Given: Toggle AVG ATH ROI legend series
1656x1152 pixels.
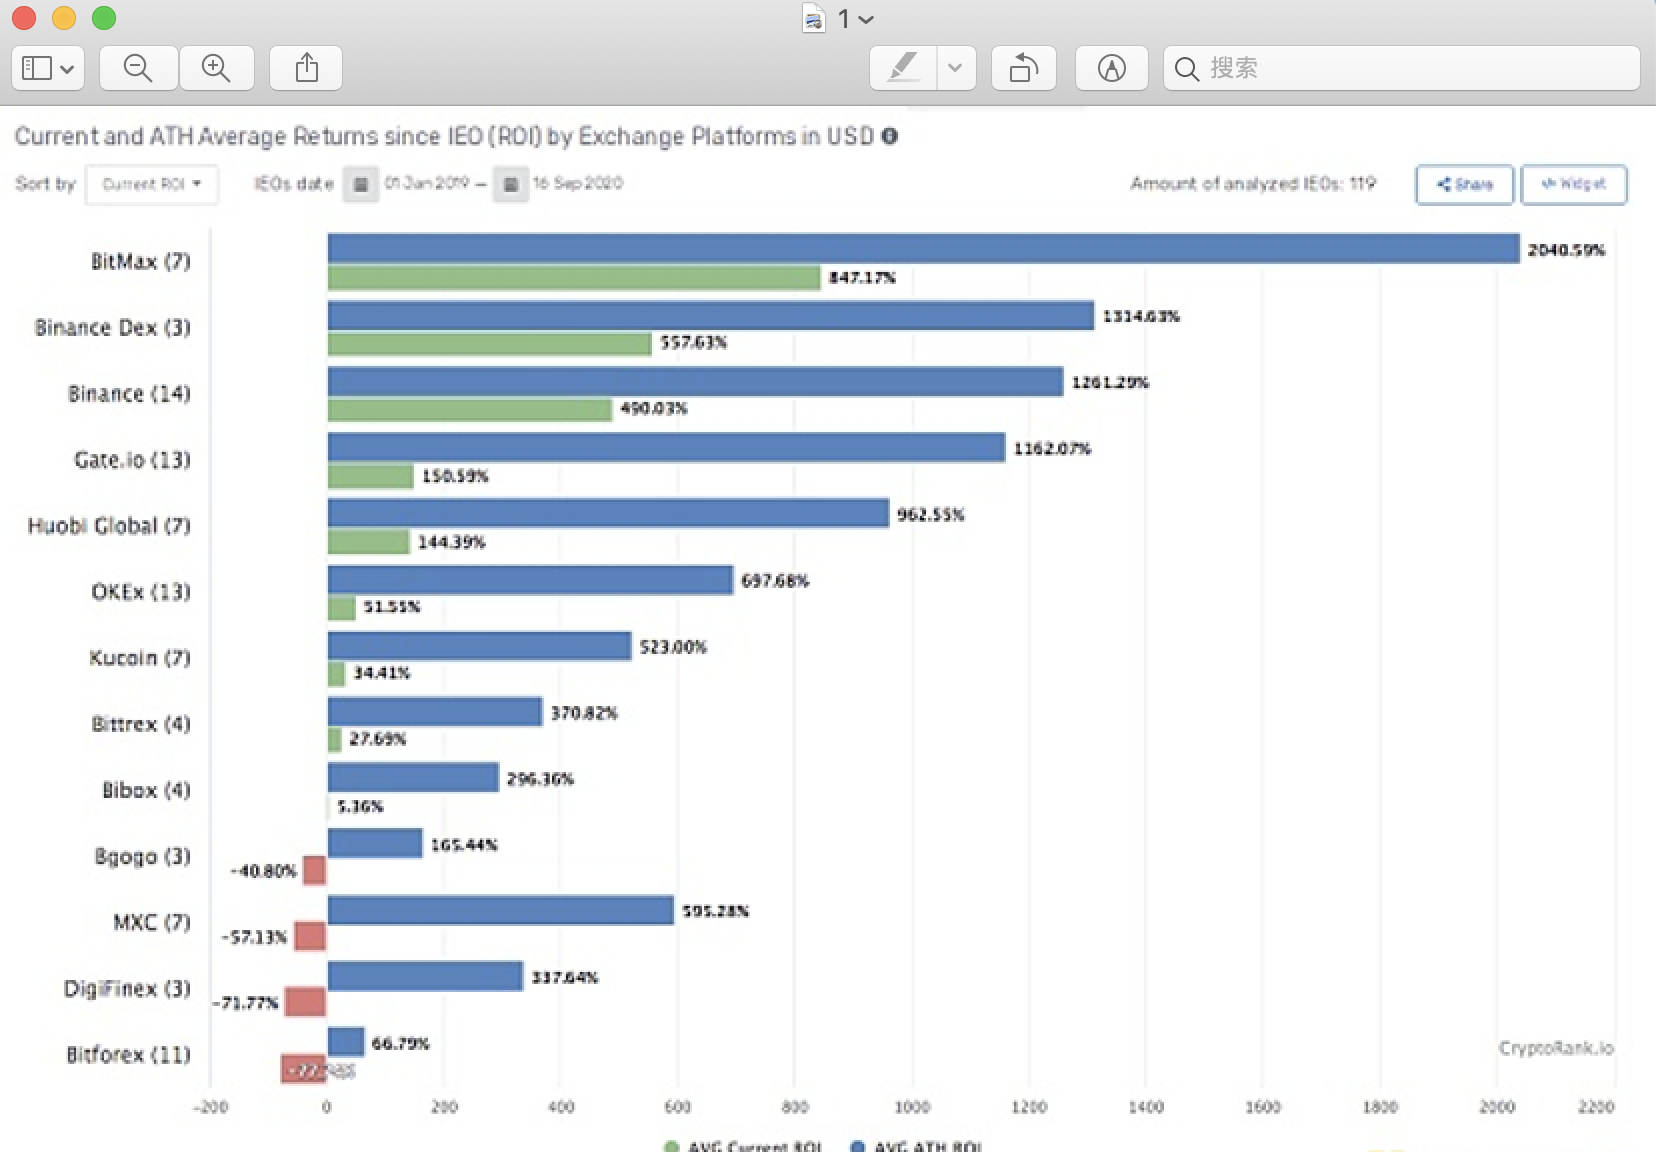Looking at the screenshot, I should pyautogui.click(x=918, y=1146).
